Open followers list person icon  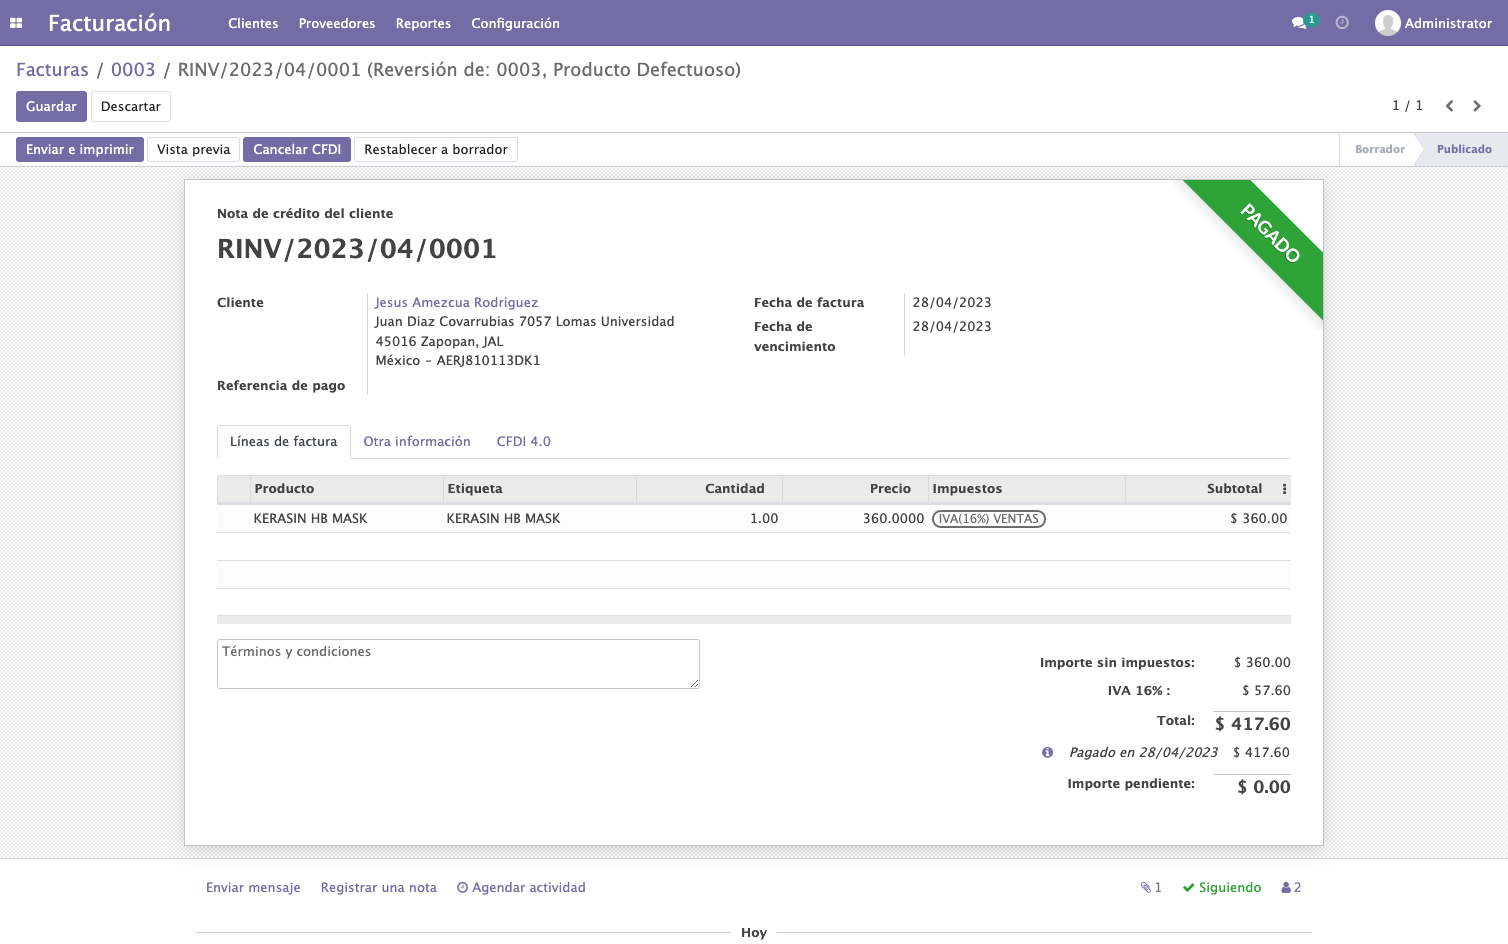[x=1291, y=887]
